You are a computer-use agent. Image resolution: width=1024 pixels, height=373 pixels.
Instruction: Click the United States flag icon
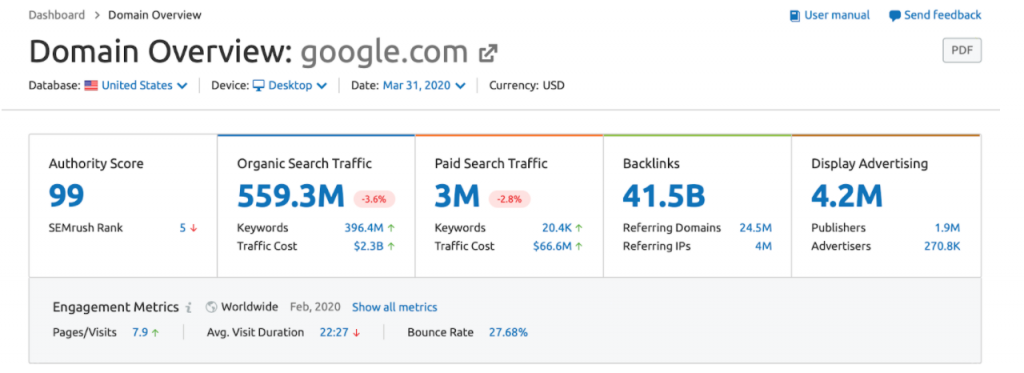tap(91, 86)
